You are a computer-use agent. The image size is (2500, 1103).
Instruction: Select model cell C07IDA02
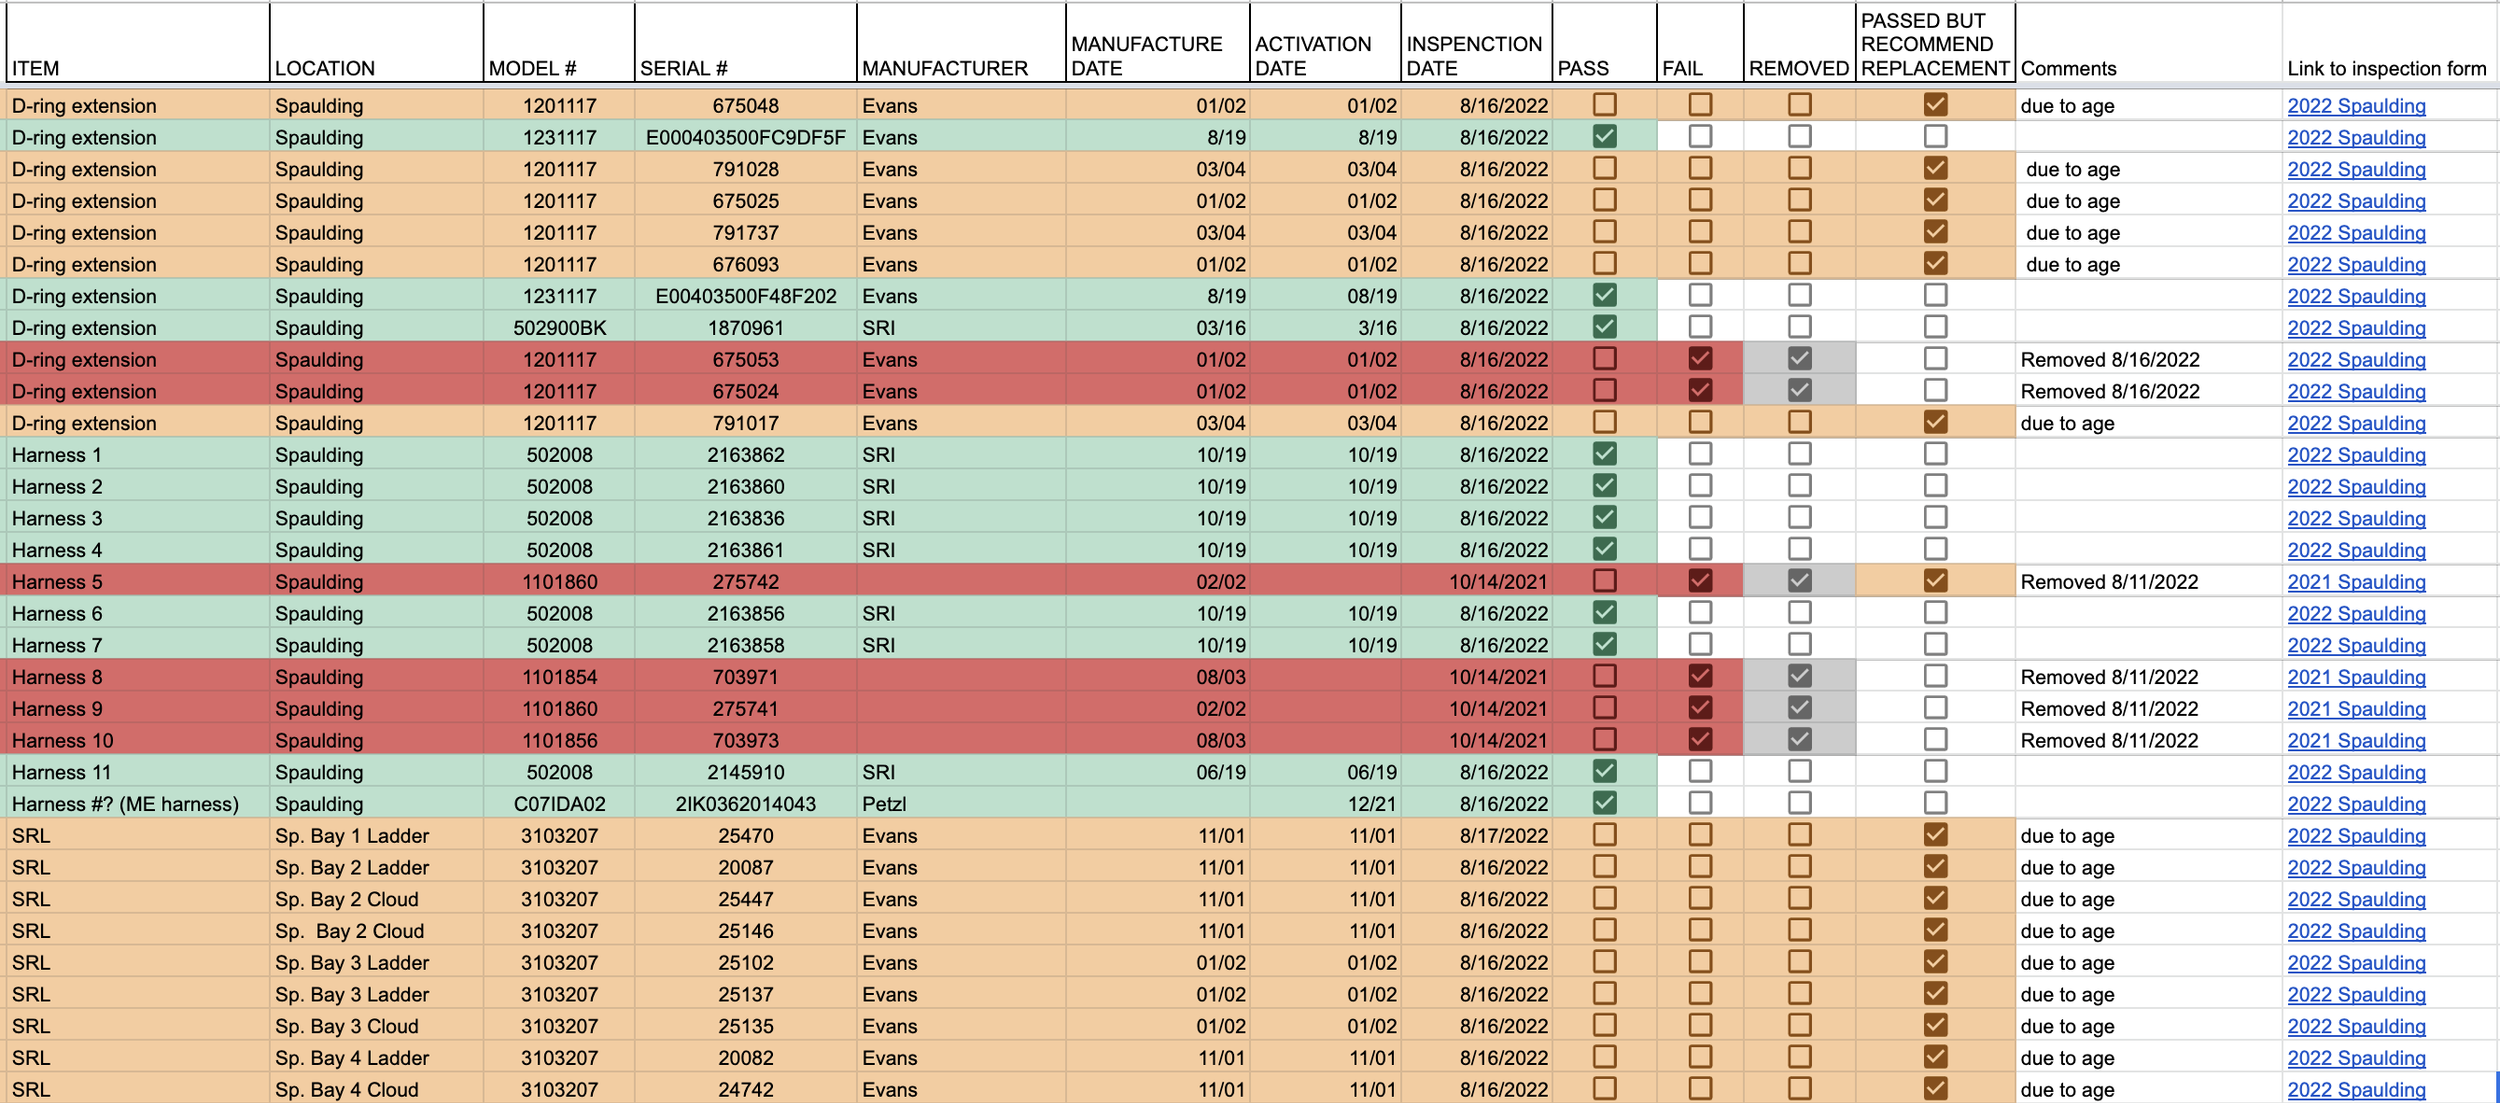tap(559, 804)
